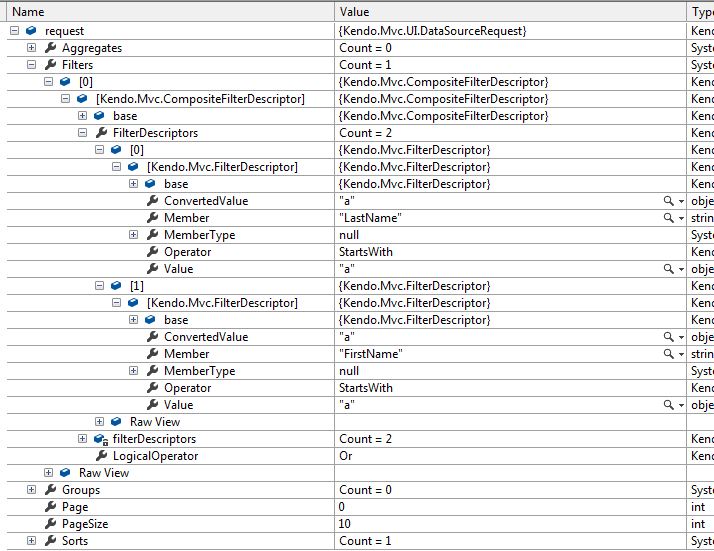Click wrench icon beside Page

click(51, 506)
